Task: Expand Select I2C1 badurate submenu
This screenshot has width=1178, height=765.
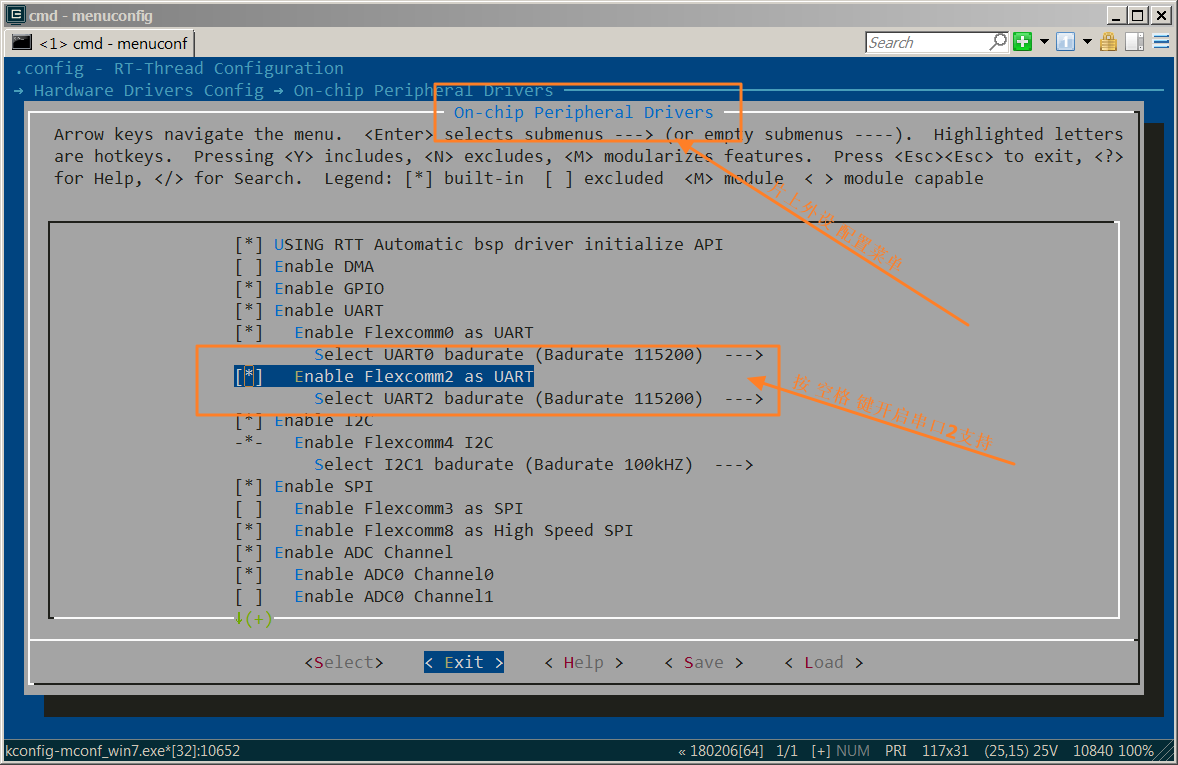Action: (x=533, y=465)
